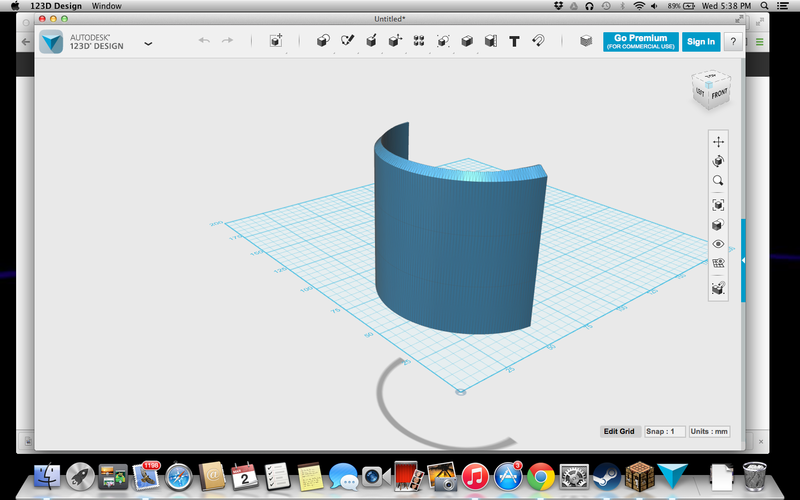The image size is (800, 500).
Task: Click the FRONT face of the view cube
Action: (x=719, y=94)
